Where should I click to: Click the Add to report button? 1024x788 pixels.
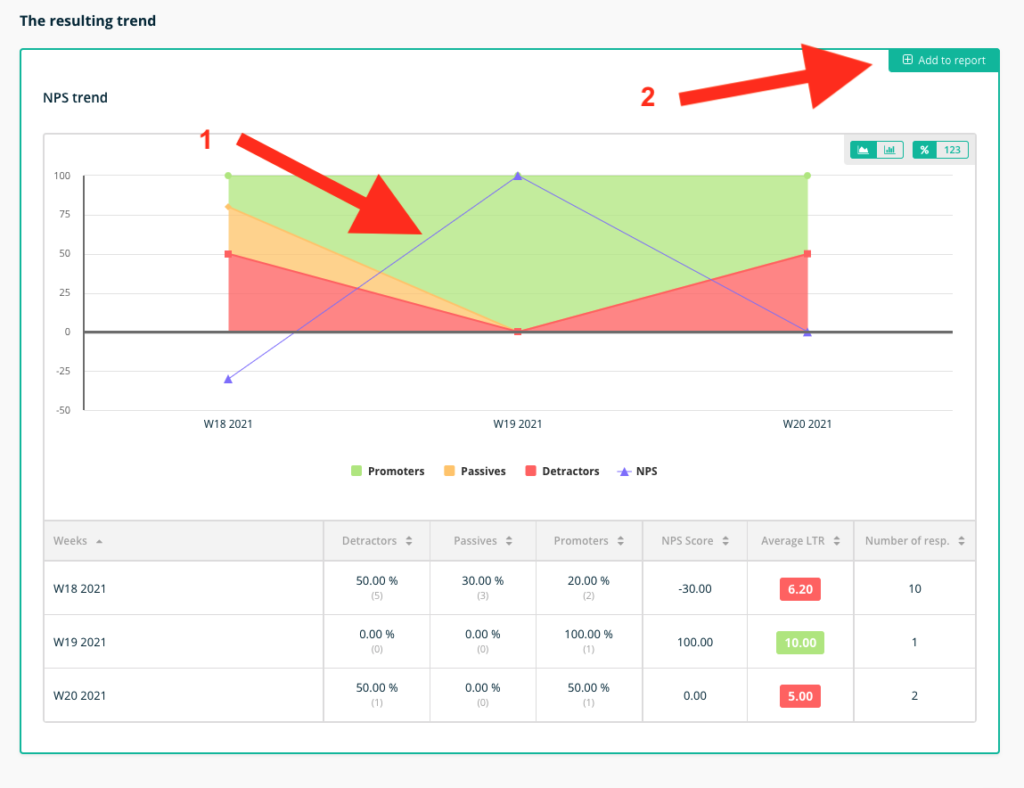944,60
